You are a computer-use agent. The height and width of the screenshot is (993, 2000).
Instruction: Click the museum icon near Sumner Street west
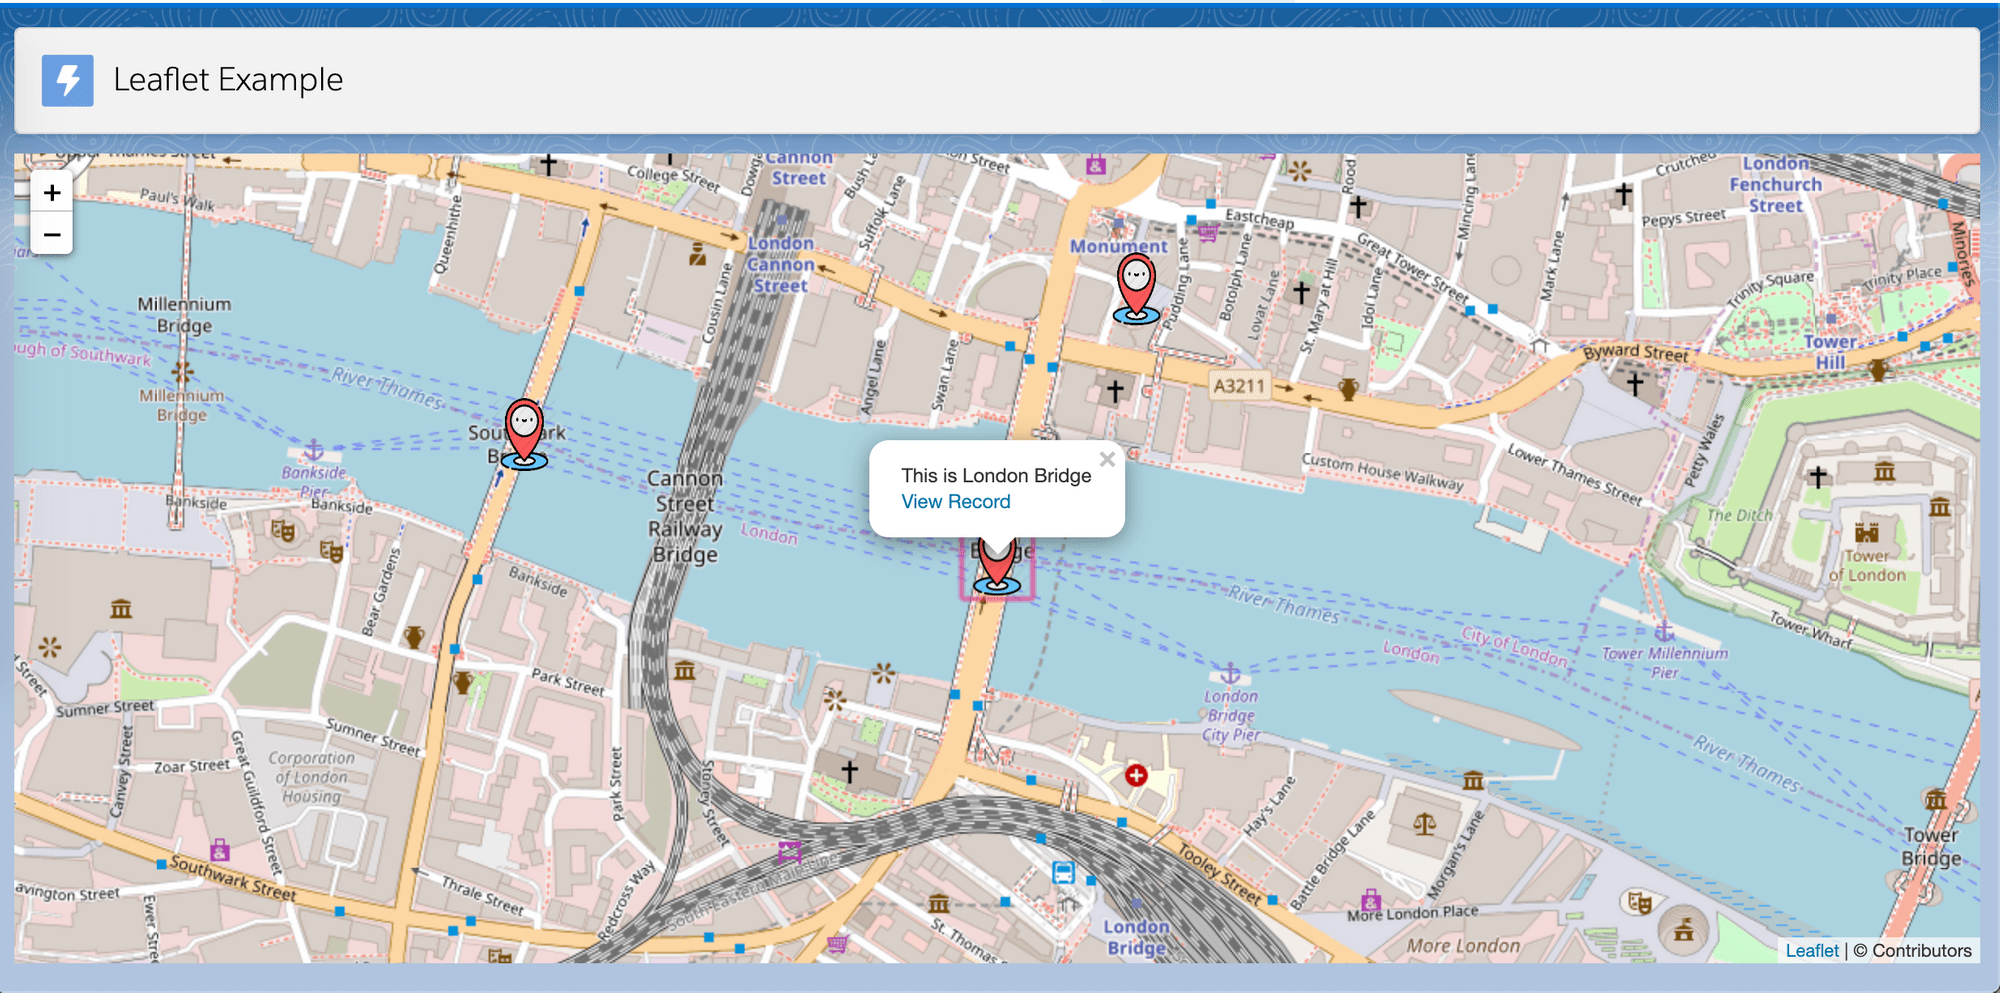pos(121,608)
